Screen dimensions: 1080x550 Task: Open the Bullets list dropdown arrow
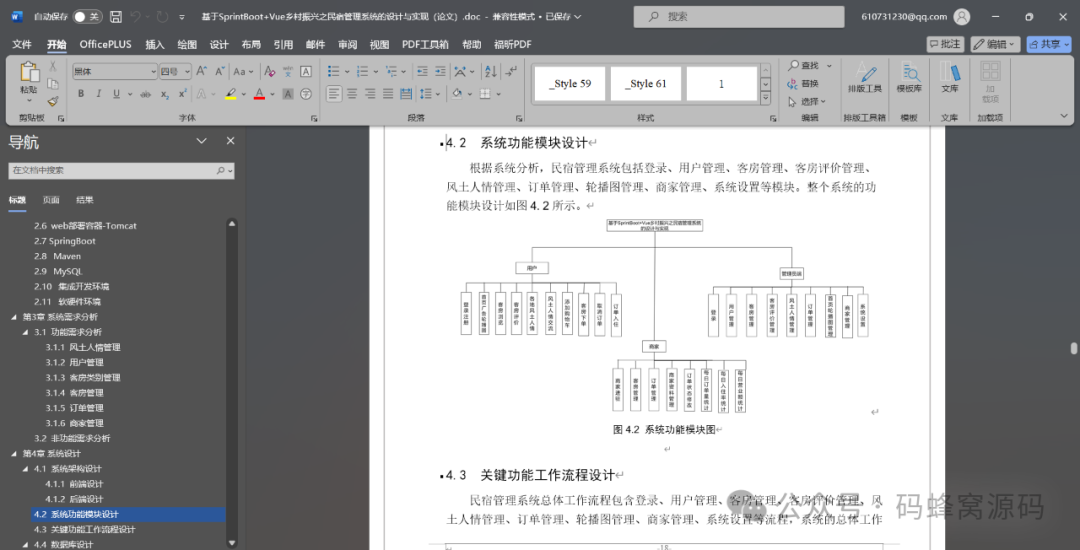[346, 71]
